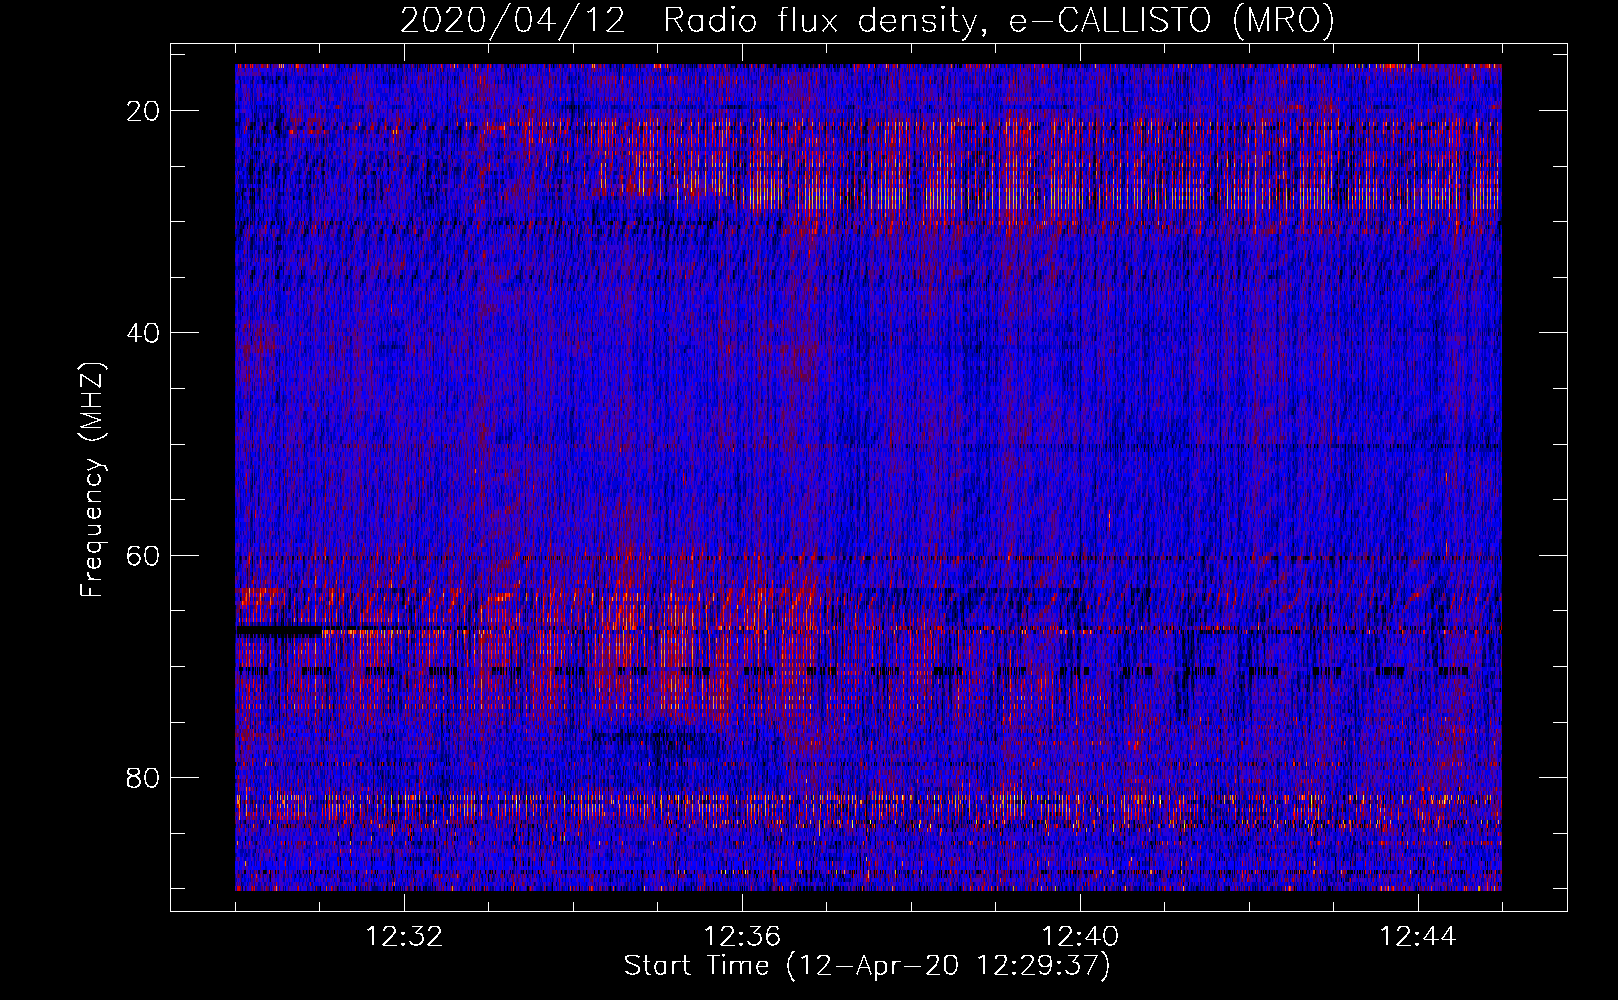The width and height of the screenshot is (1618, 1000).
Task: Click the 12:36 time tick label
Action: click(x=742, y=937)
